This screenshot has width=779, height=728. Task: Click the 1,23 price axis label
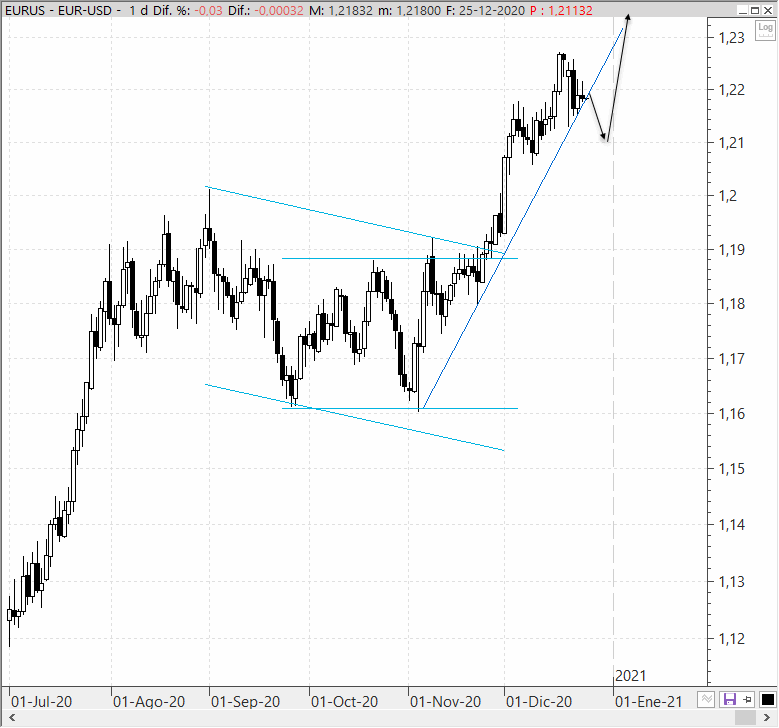pos(732,38)
